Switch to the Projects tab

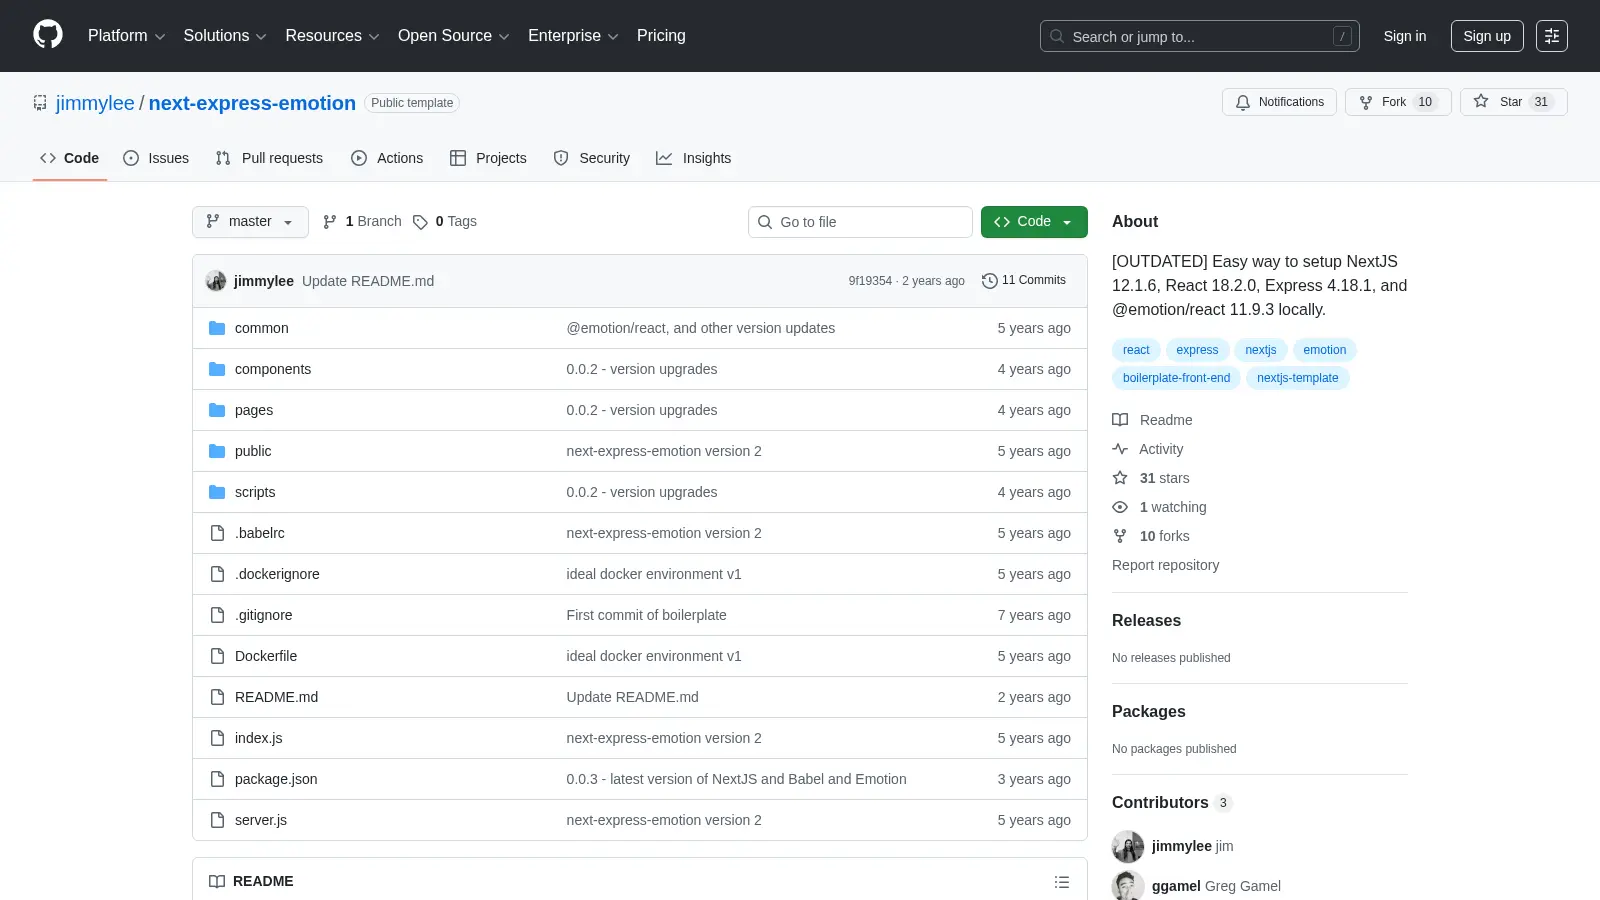point(488,158)
